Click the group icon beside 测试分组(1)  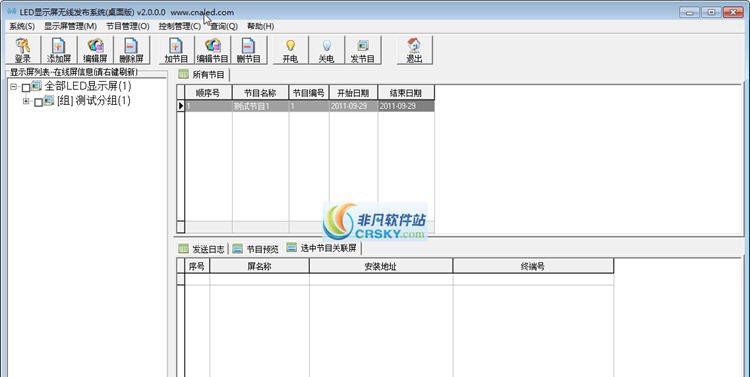point(49,100)
